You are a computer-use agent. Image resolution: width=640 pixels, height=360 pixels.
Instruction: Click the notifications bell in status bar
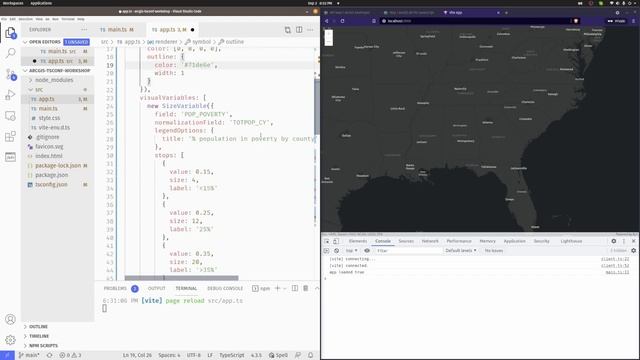311,355
